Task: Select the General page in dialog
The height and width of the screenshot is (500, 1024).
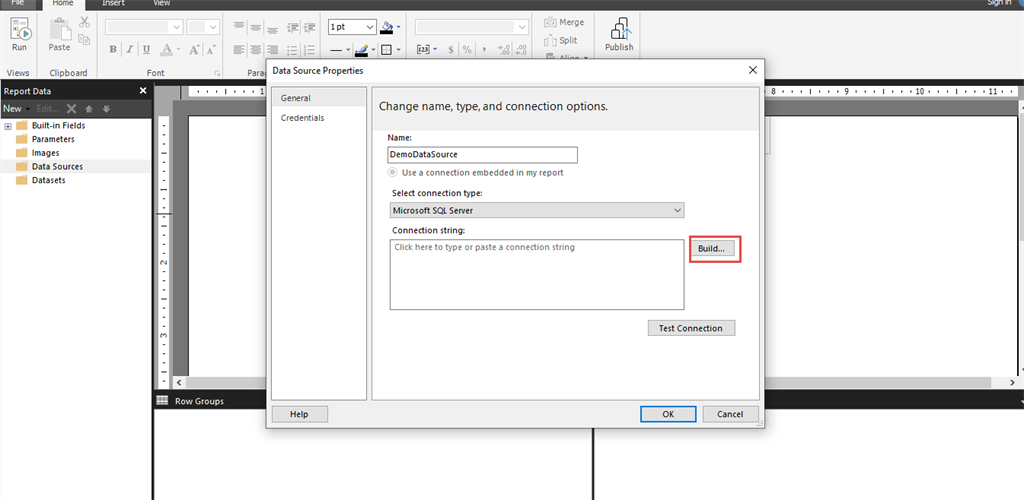Action: coord(319,98)
